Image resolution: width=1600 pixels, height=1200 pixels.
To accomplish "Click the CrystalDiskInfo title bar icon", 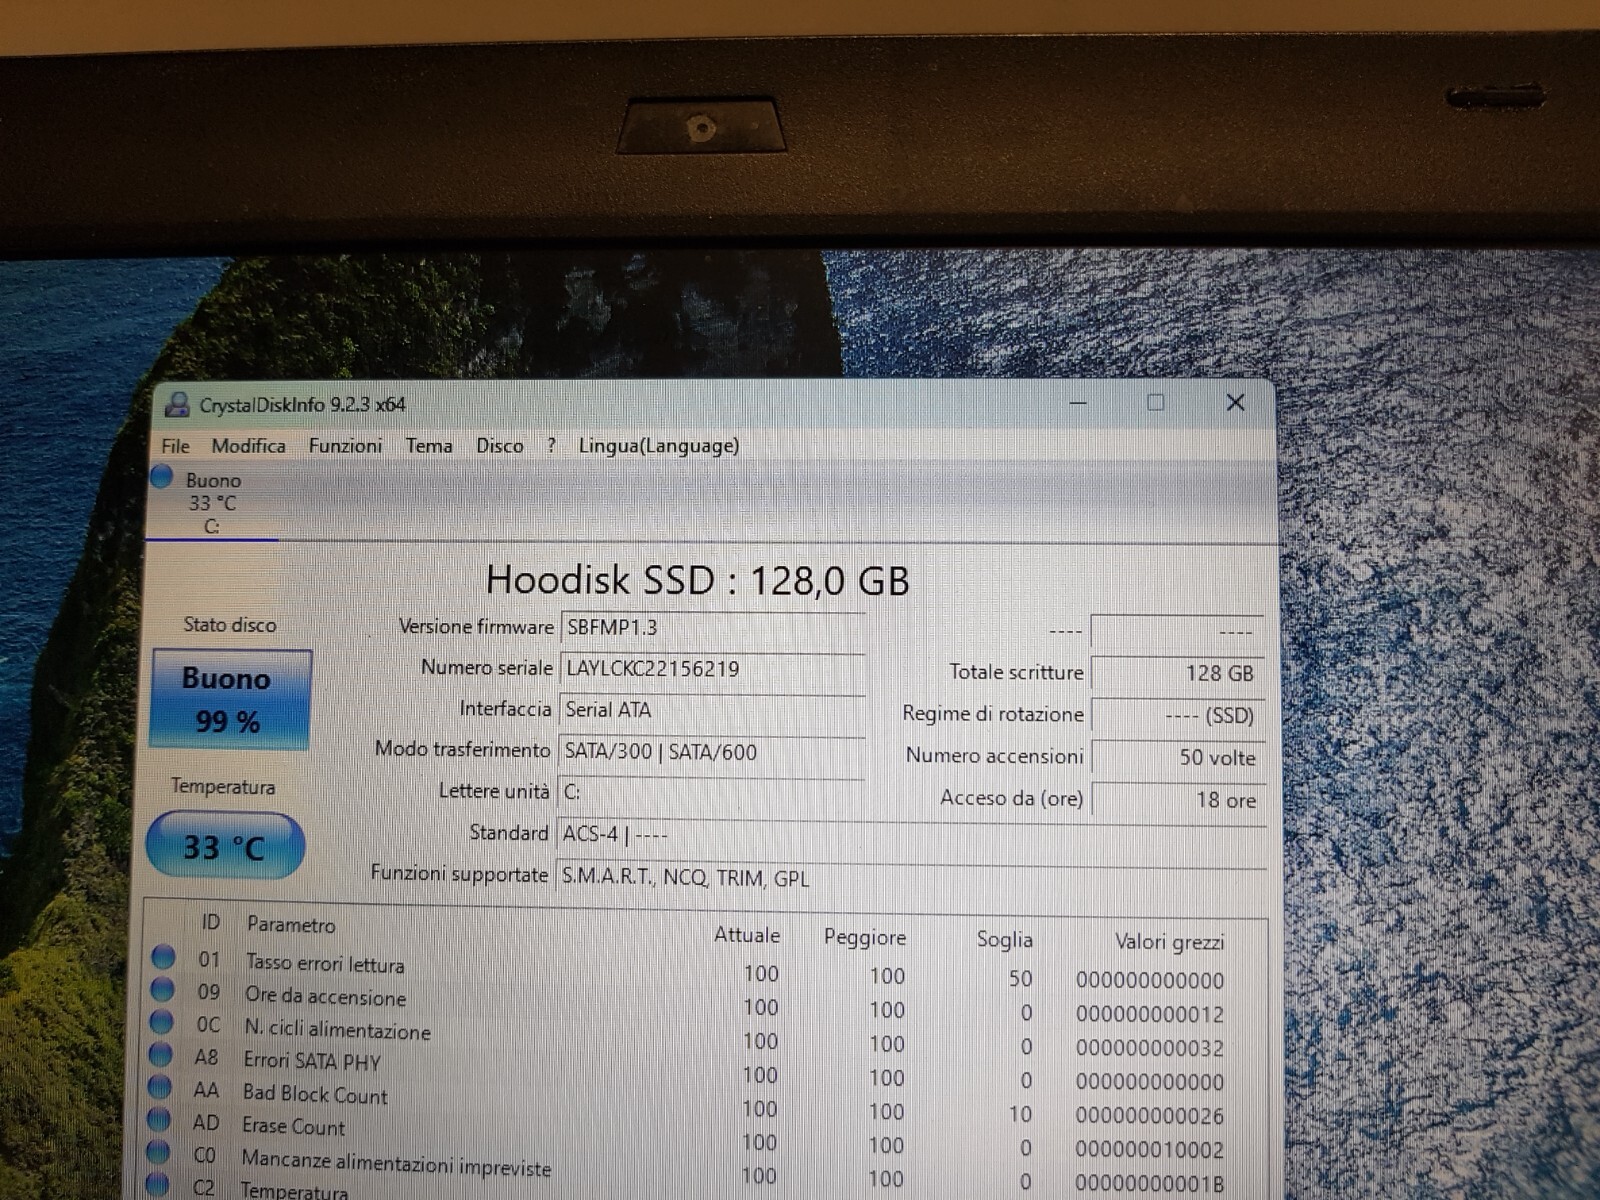I will click(177, 404).
